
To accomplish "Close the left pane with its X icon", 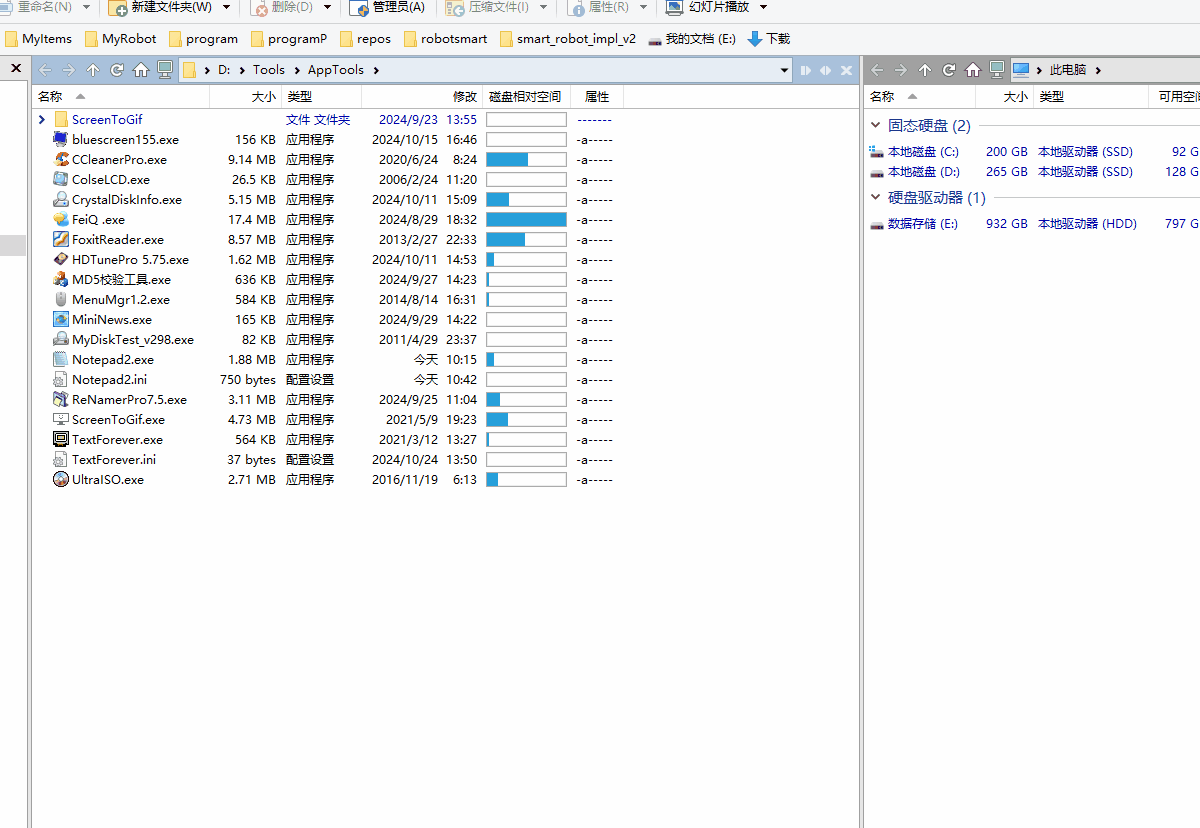I will [x=847, y=70].
